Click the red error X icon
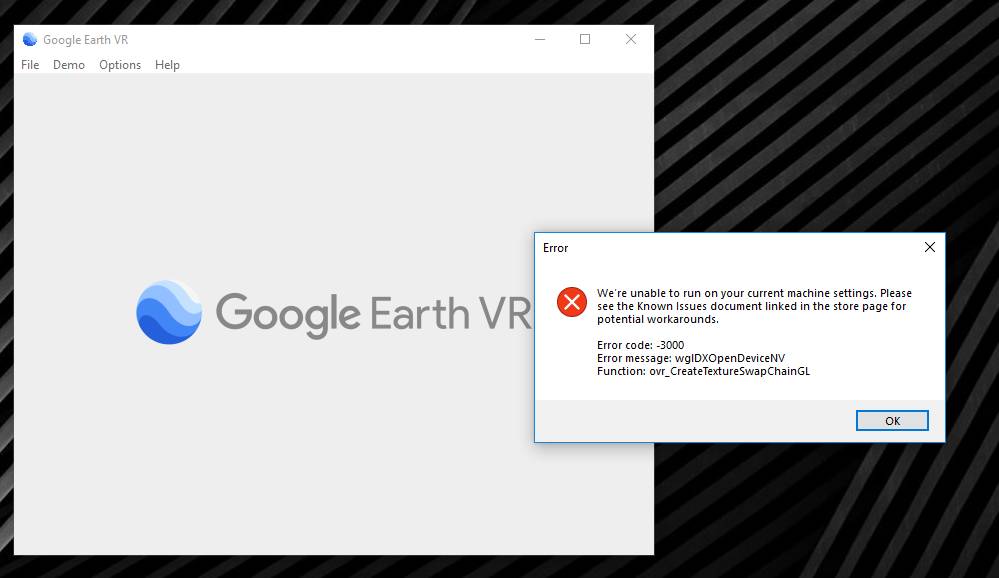Image resolution: width=999 pixels, height=578 pixels. click(x=571, y=301)
